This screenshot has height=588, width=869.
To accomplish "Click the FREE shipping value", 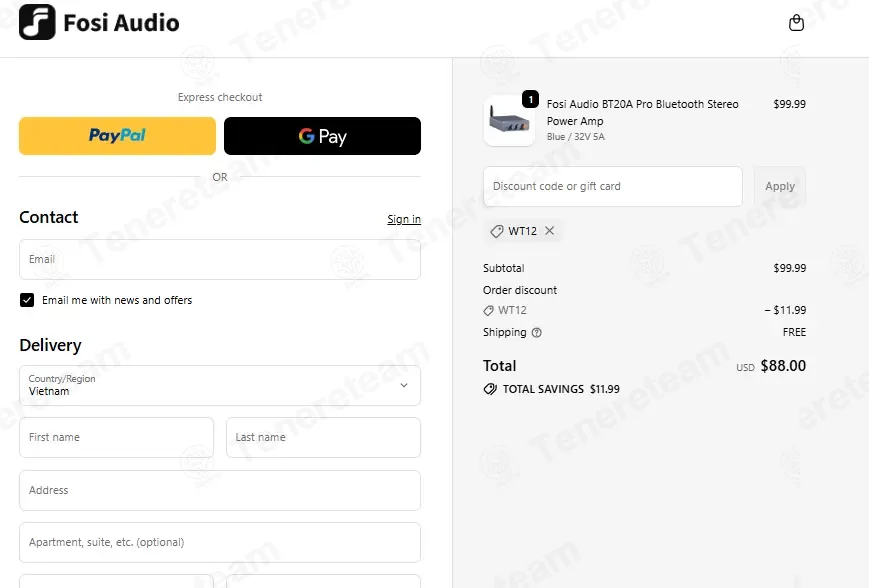I will pos(794,333).
